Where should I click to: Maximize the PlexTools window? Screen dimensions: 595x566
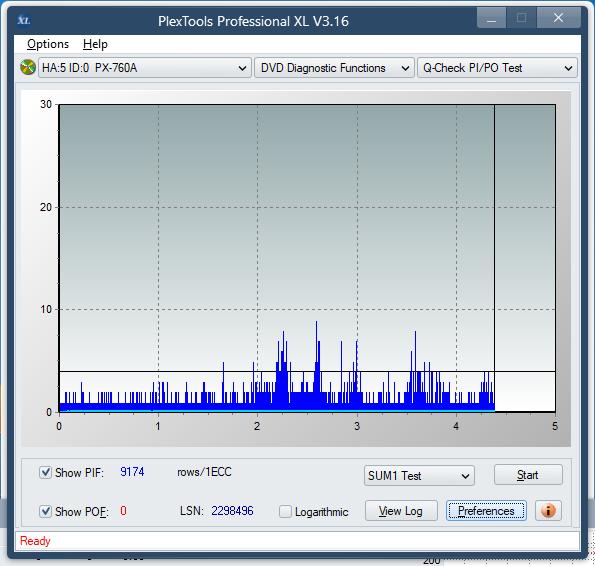point(521,18)
